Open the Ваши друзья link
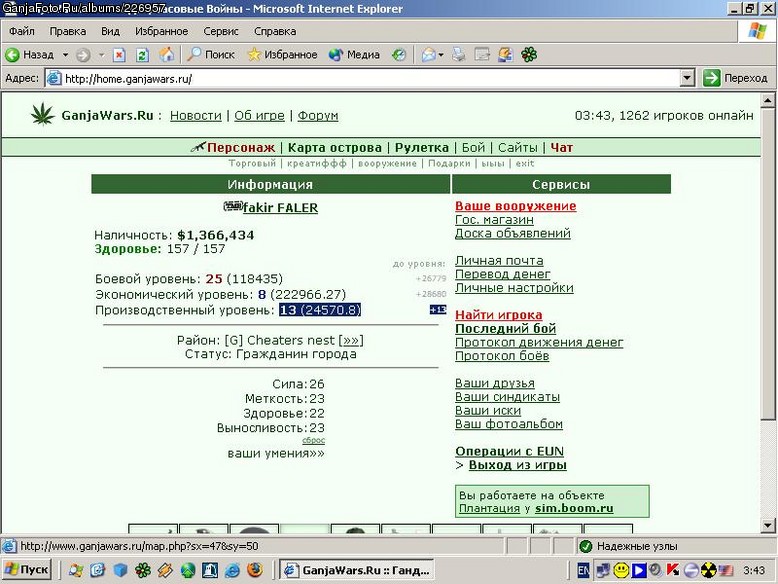 pyautogui.click(x=495, y=383)
